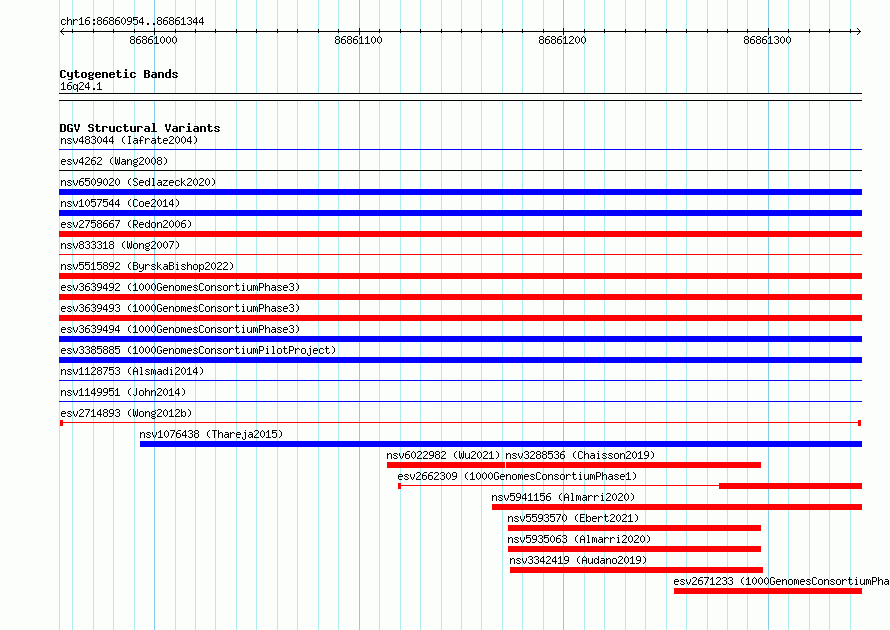Open variant esv3385885 (1000GenomesConsortiumPilotProject)

(x=198, y=350)
